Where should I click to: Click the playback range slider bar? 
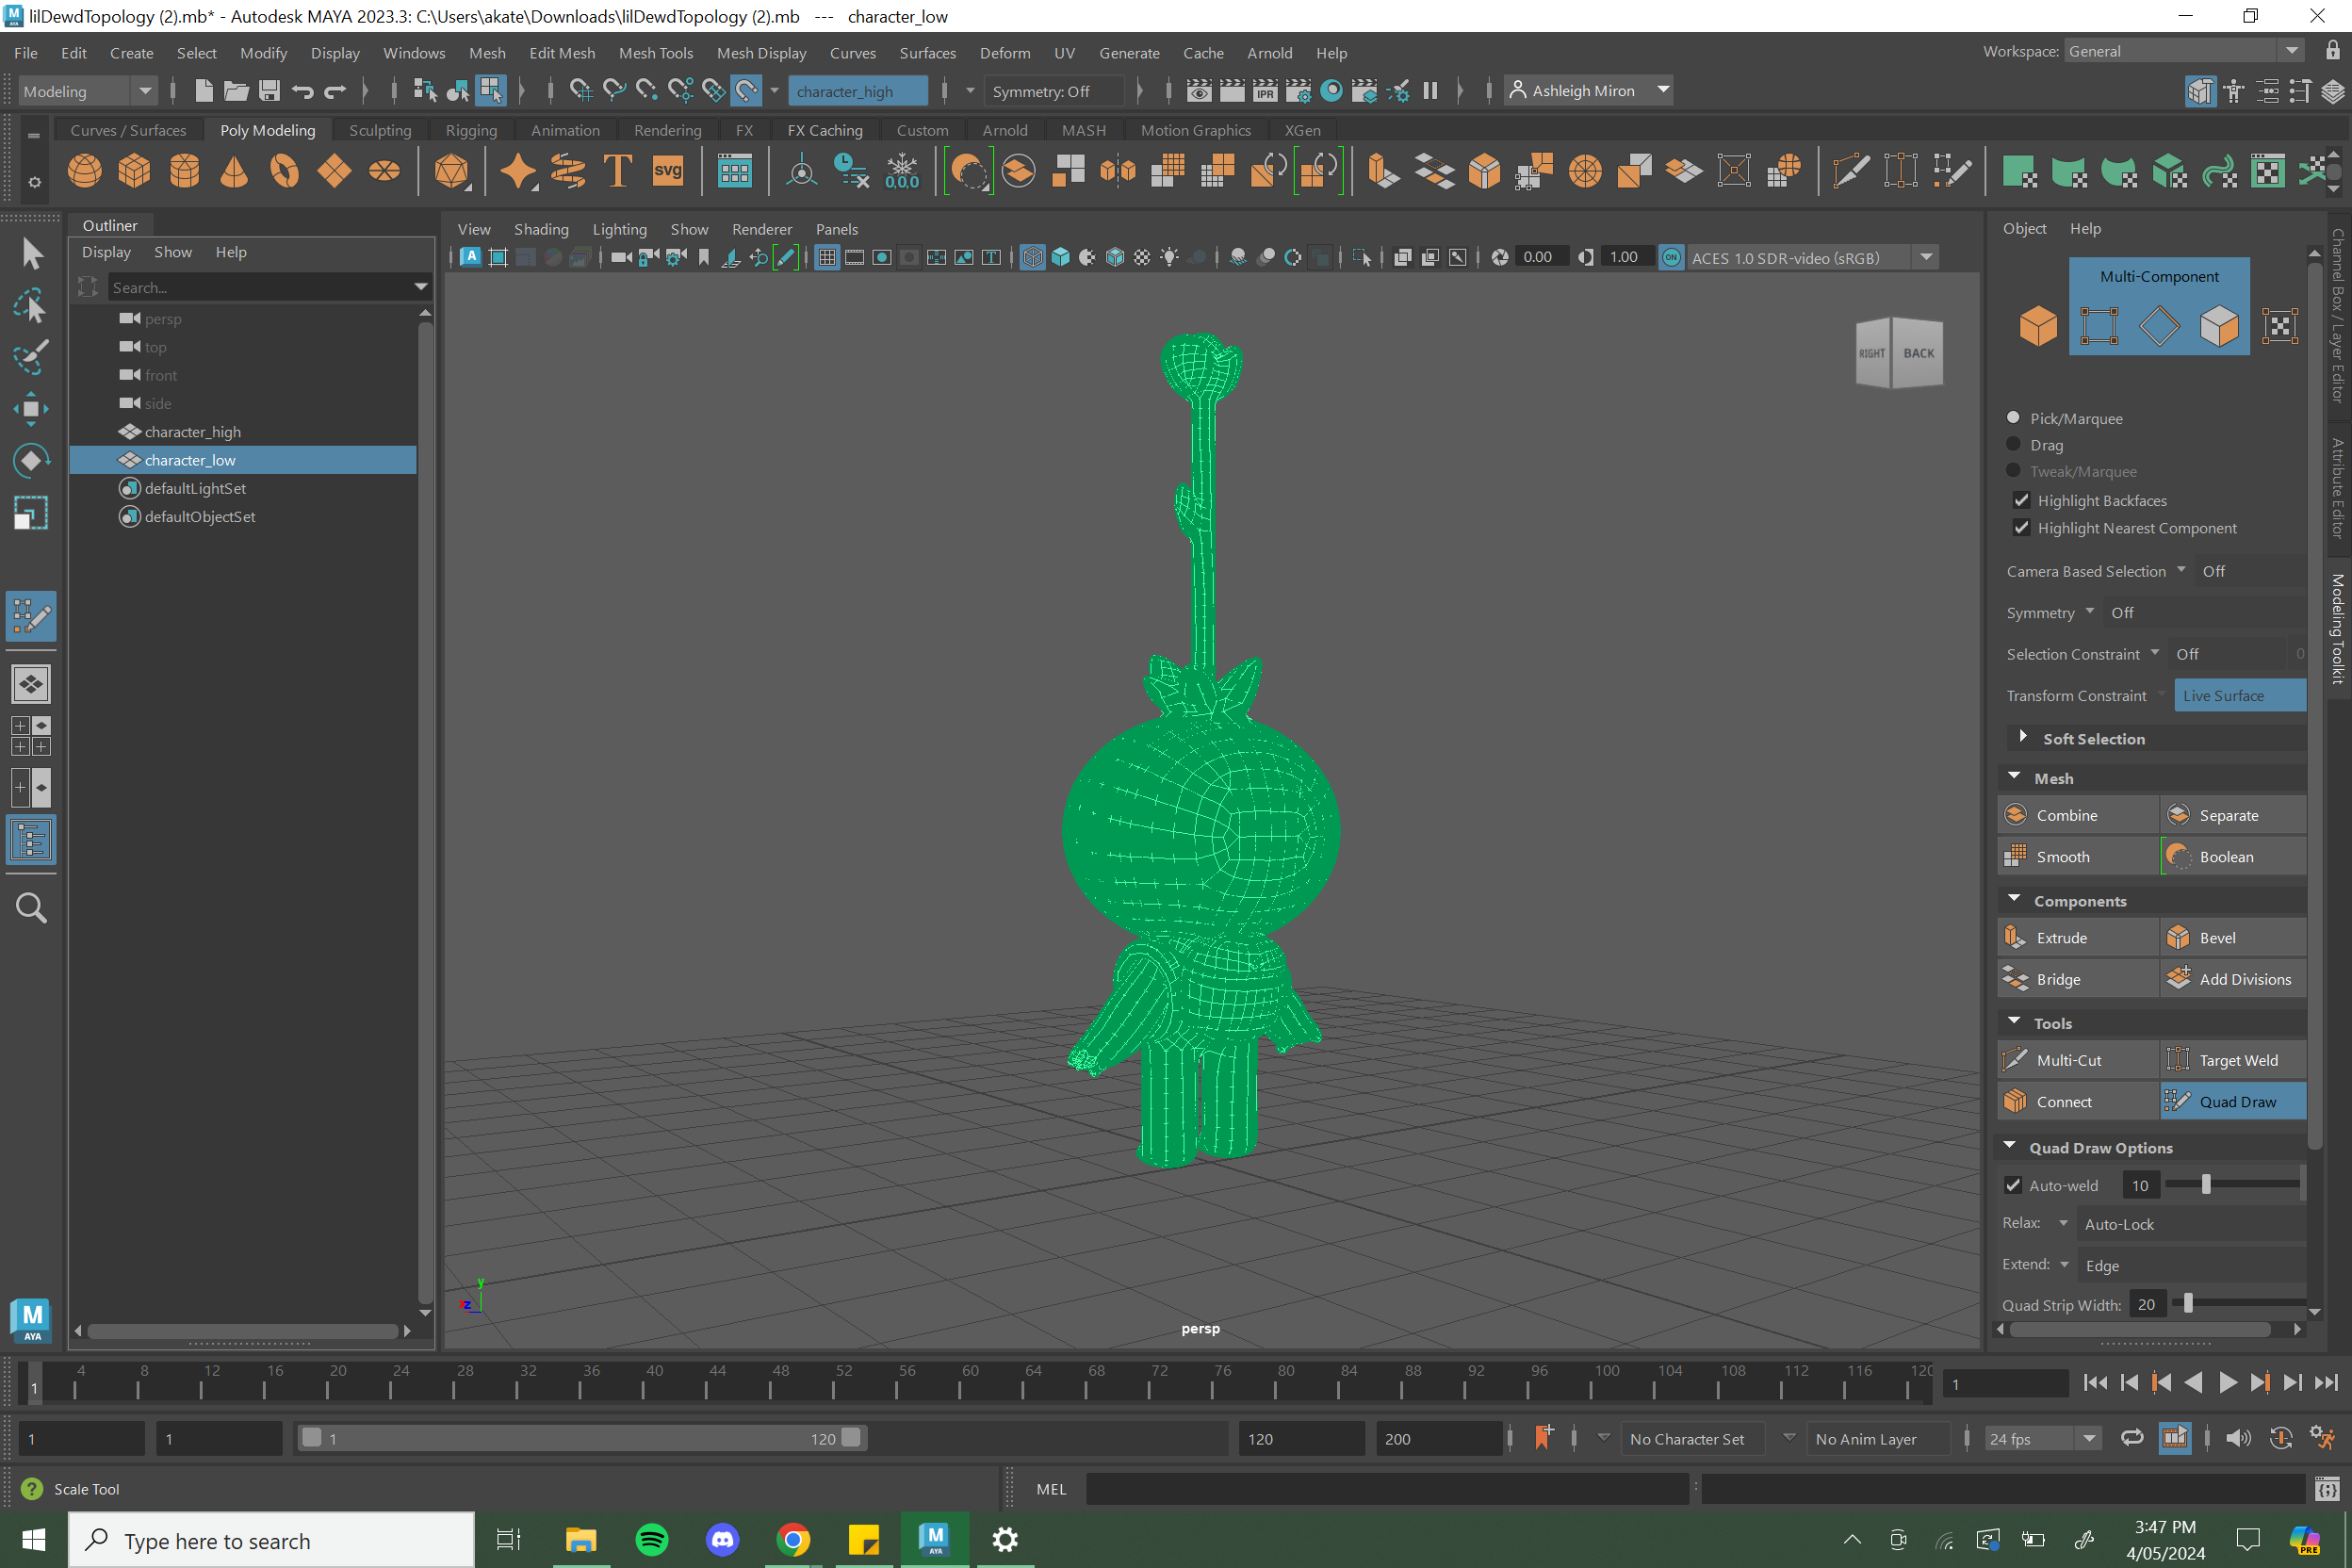point(581,1438)
